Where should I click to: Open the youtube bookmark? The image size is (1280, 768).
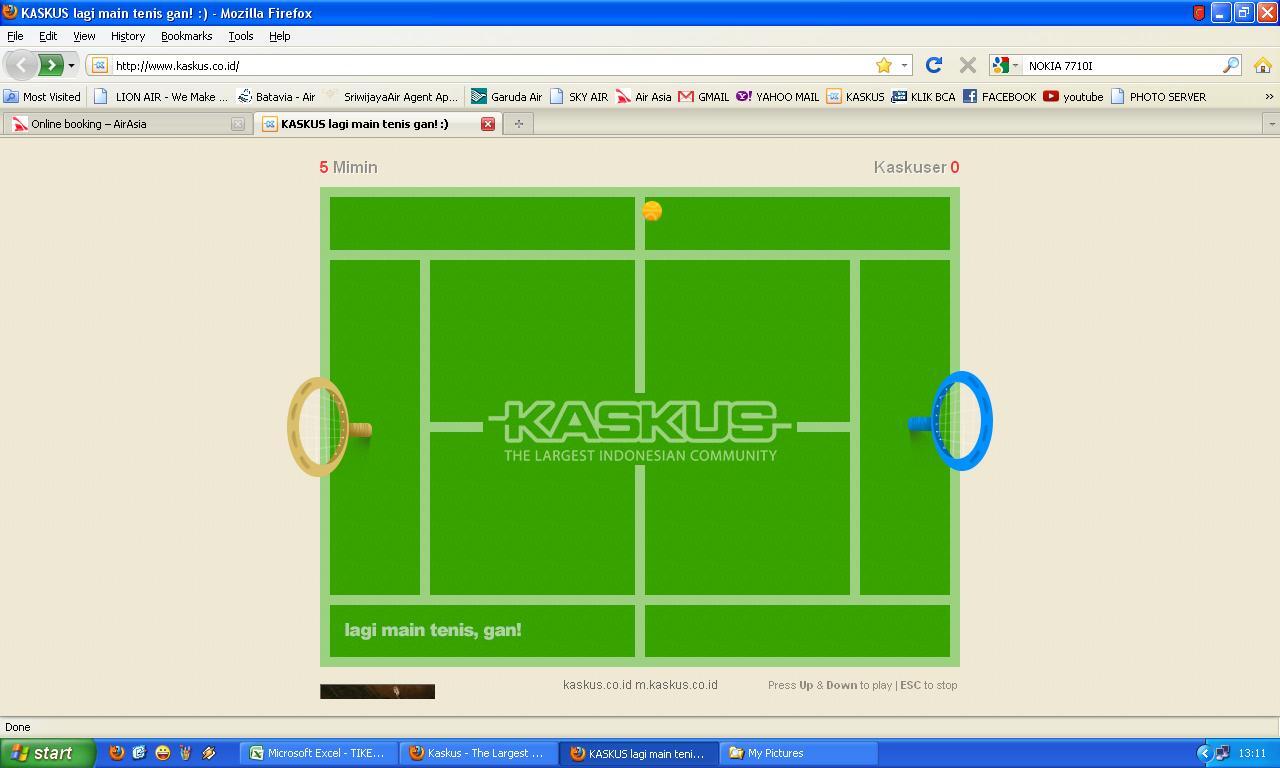[x=1073, y=97]
